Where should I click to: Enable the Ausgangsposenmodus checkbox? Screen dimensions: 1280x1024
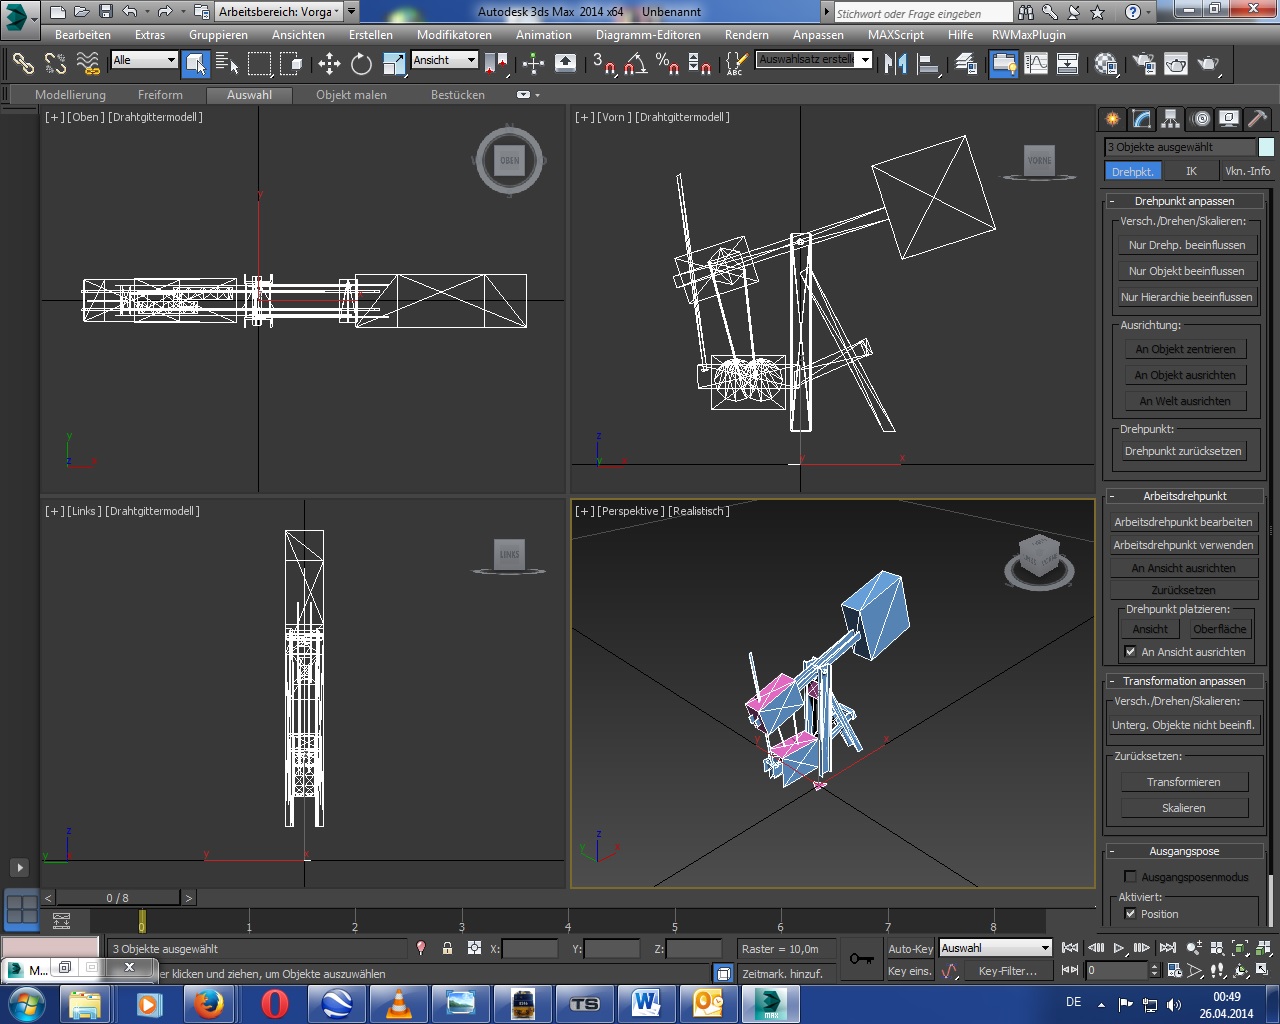[1130, 877]
